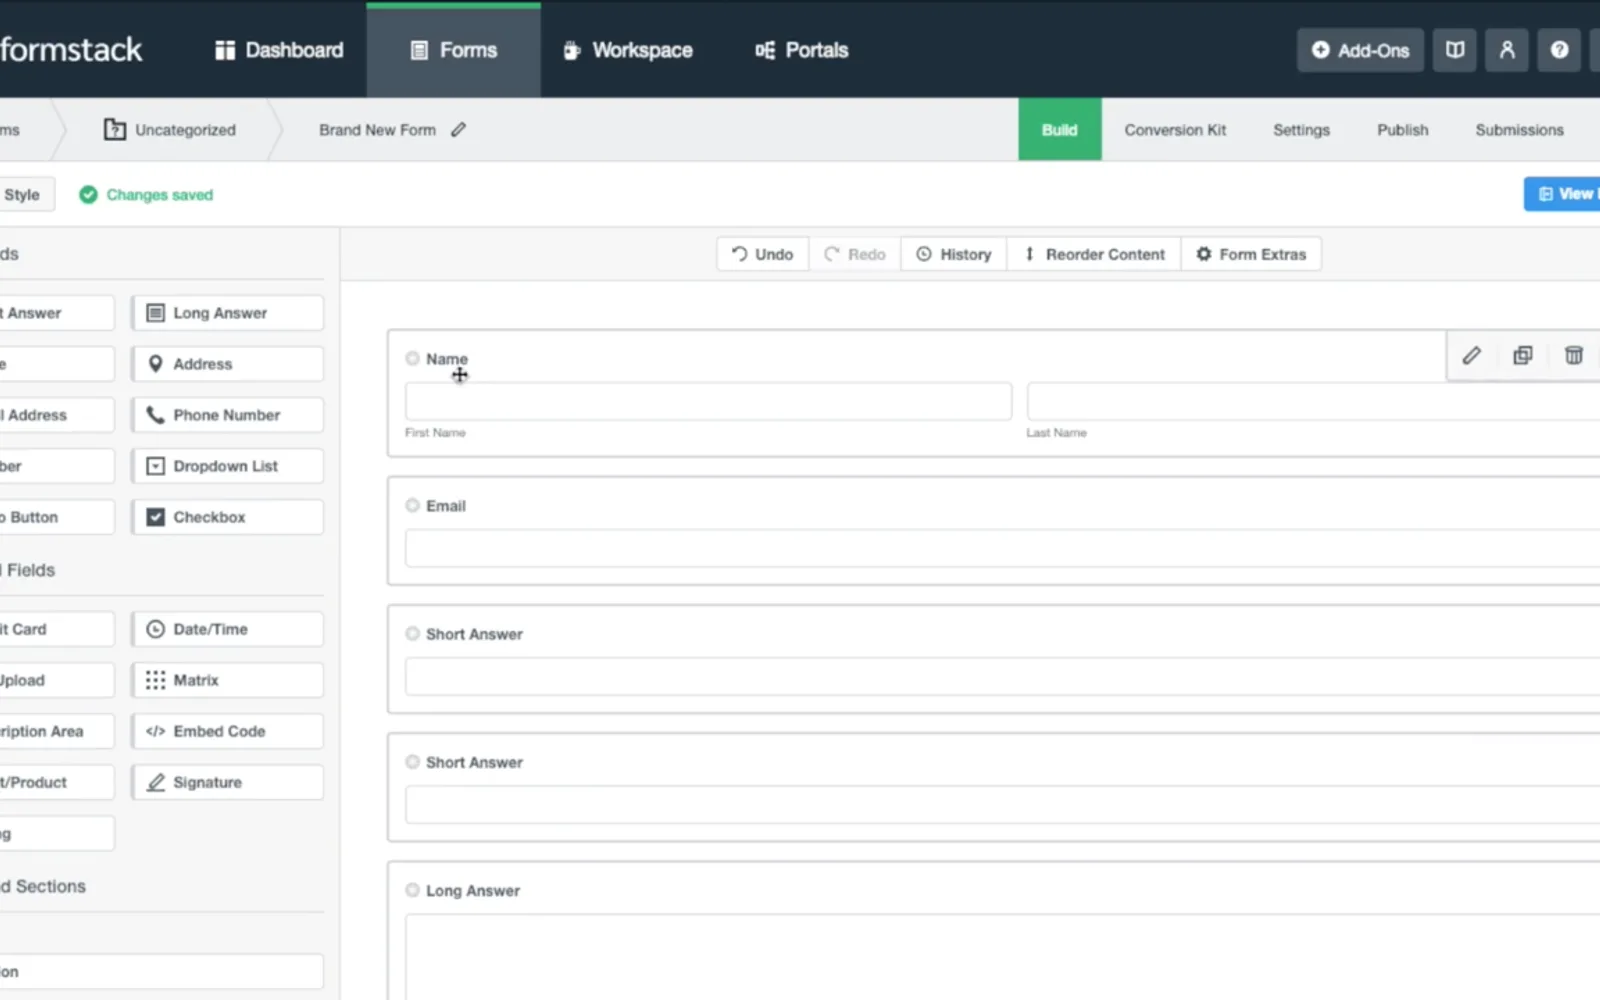Open the book resources icon

click(x=1455, y=50)
